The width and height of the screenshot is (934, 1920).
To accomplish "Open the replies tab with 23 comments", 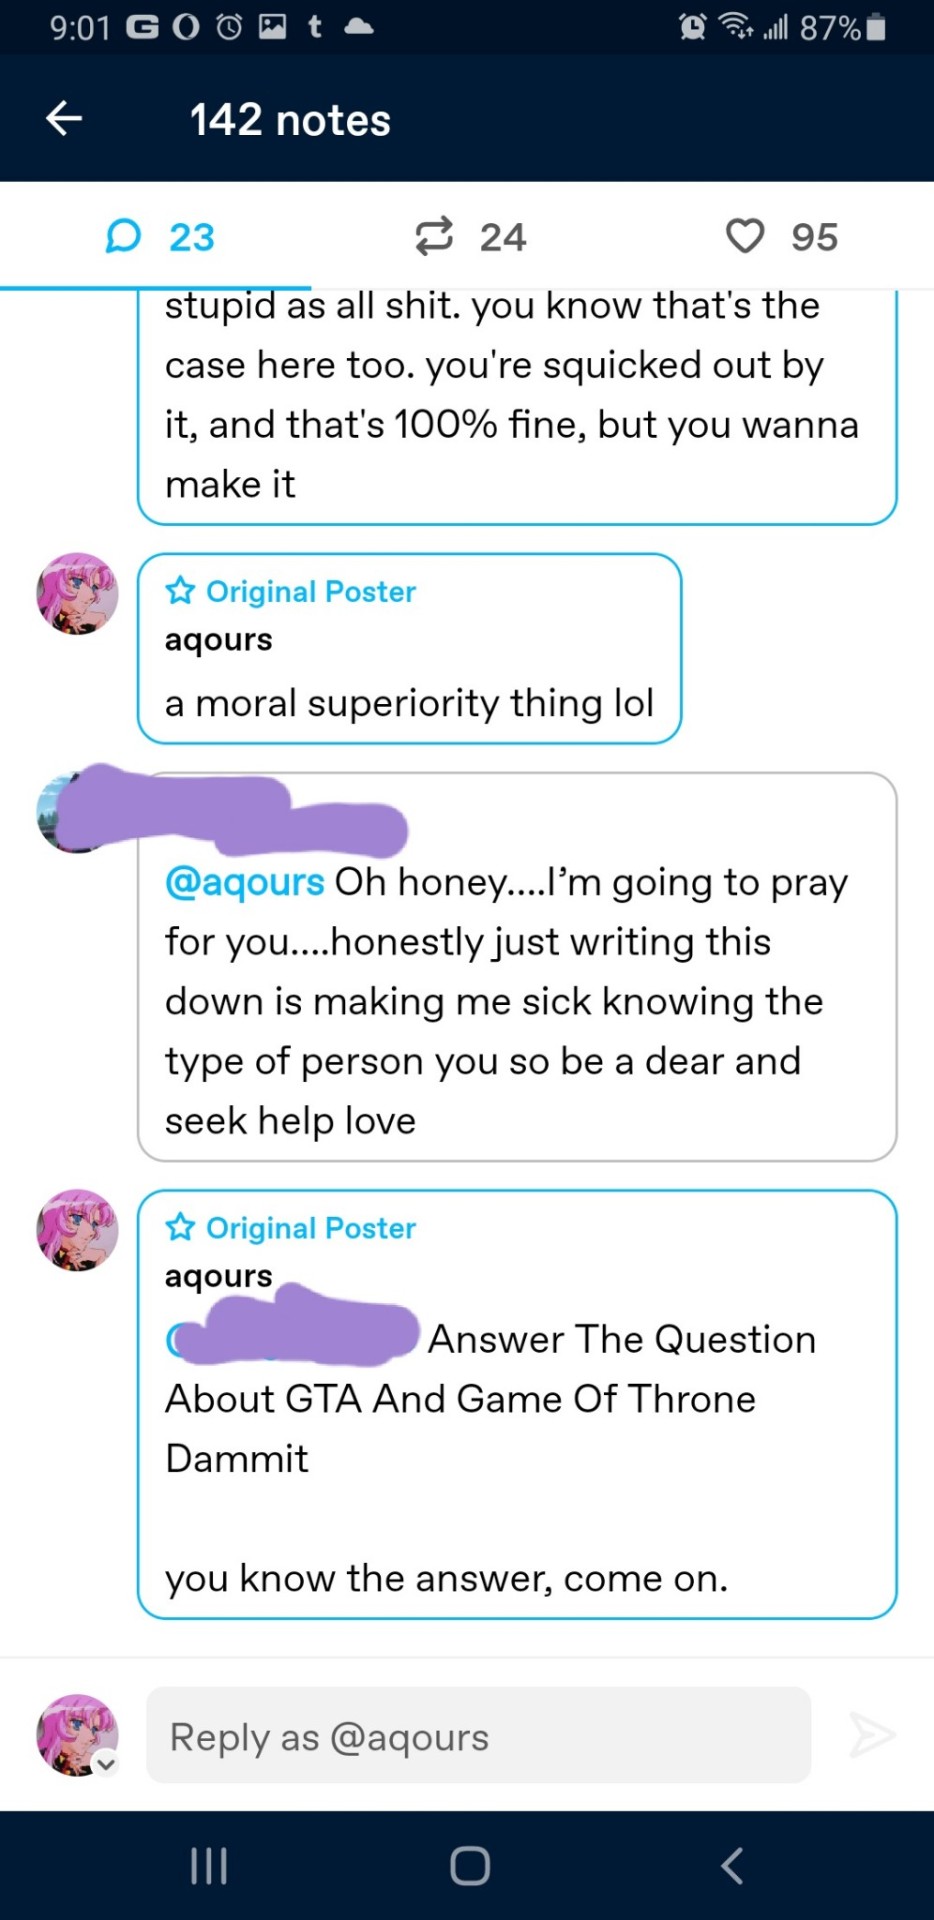I will [x=160, y=237].
